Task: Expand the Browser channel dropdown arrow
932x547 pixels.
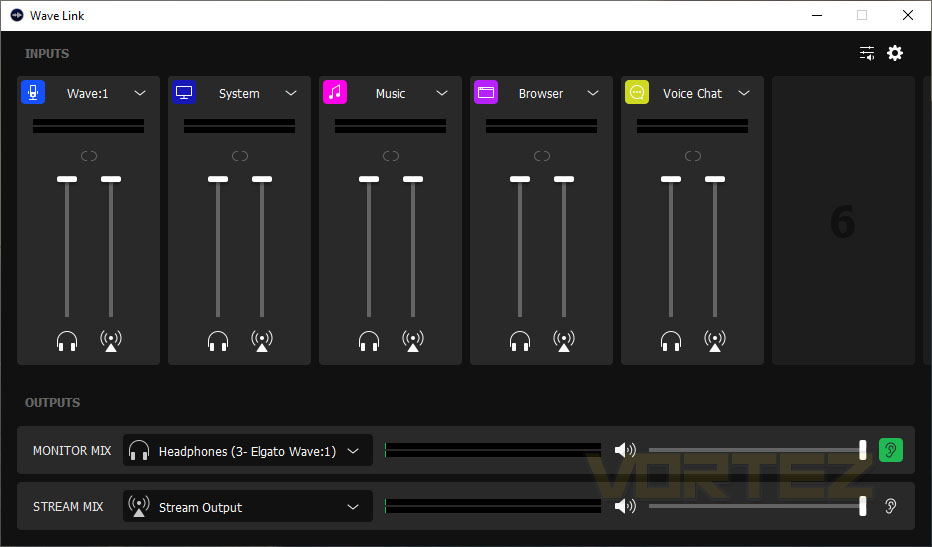Action: [x=593, y=93]
